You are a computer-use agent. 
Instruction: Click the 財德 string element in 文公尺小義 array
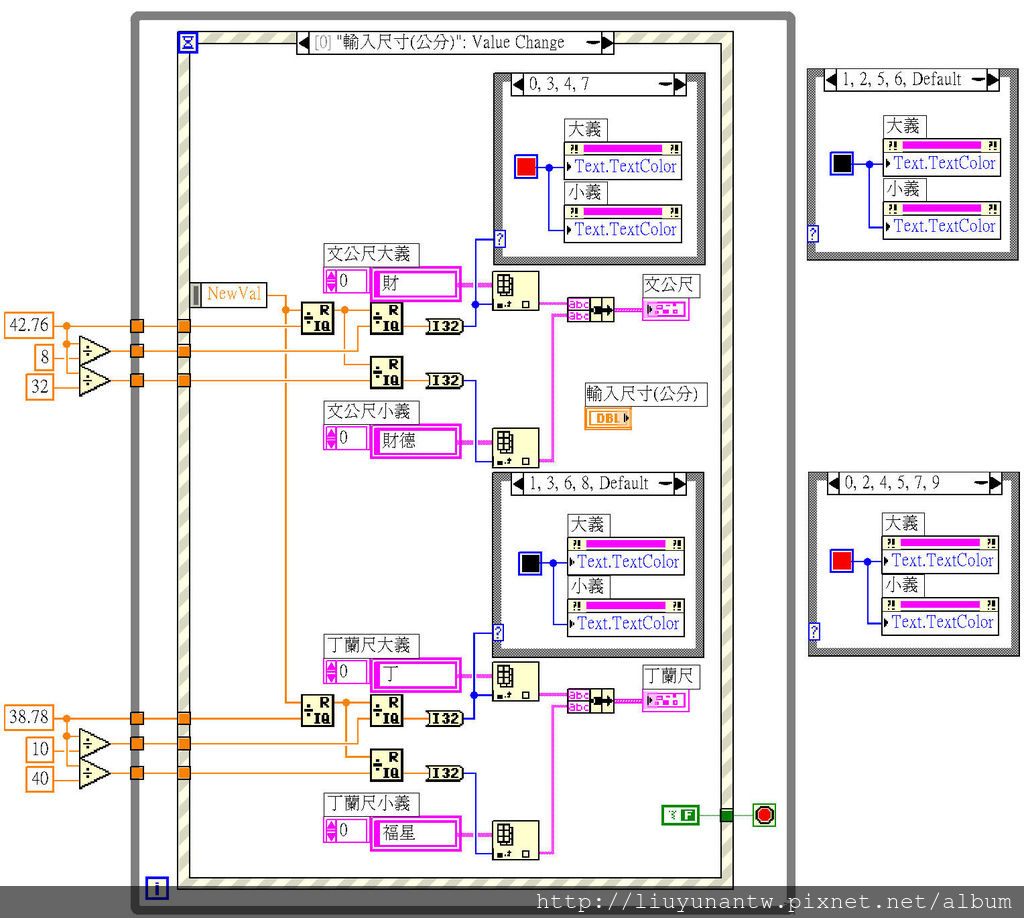416,441
